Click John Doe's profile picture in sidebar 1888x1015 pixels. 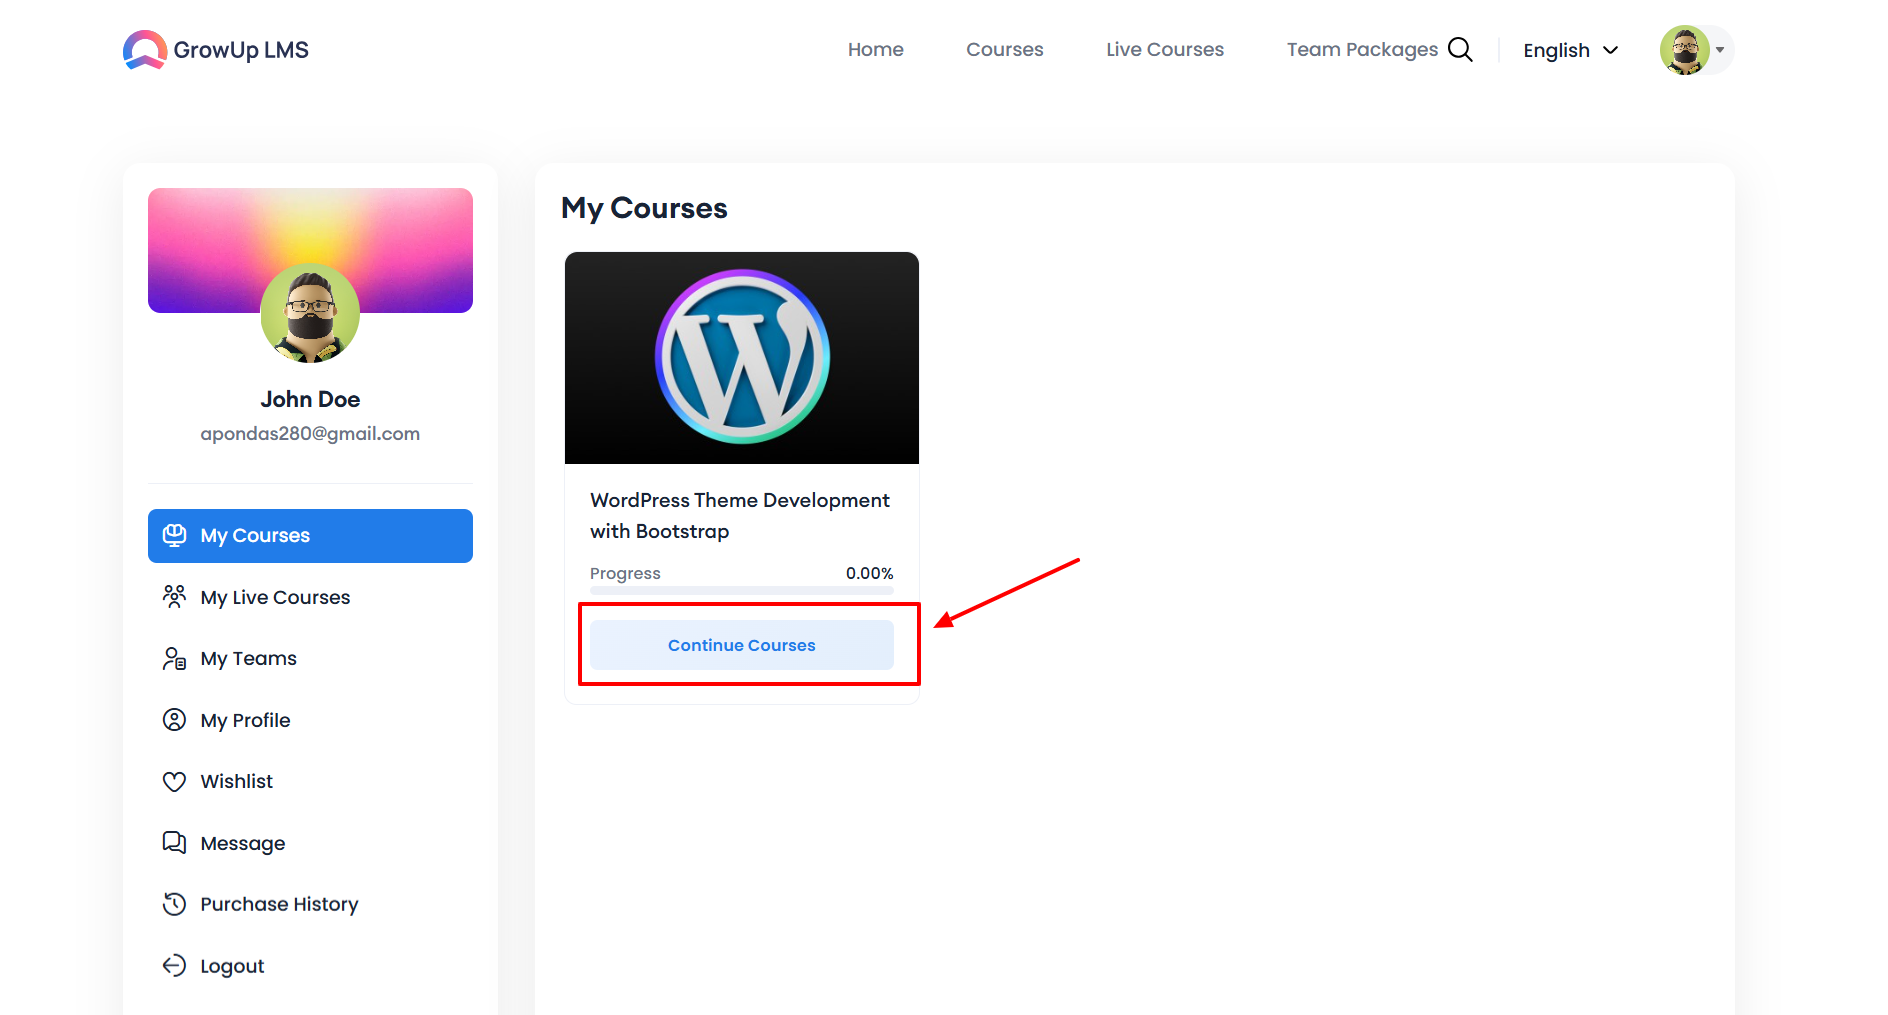pyautogui.click(x=310, y=313)
